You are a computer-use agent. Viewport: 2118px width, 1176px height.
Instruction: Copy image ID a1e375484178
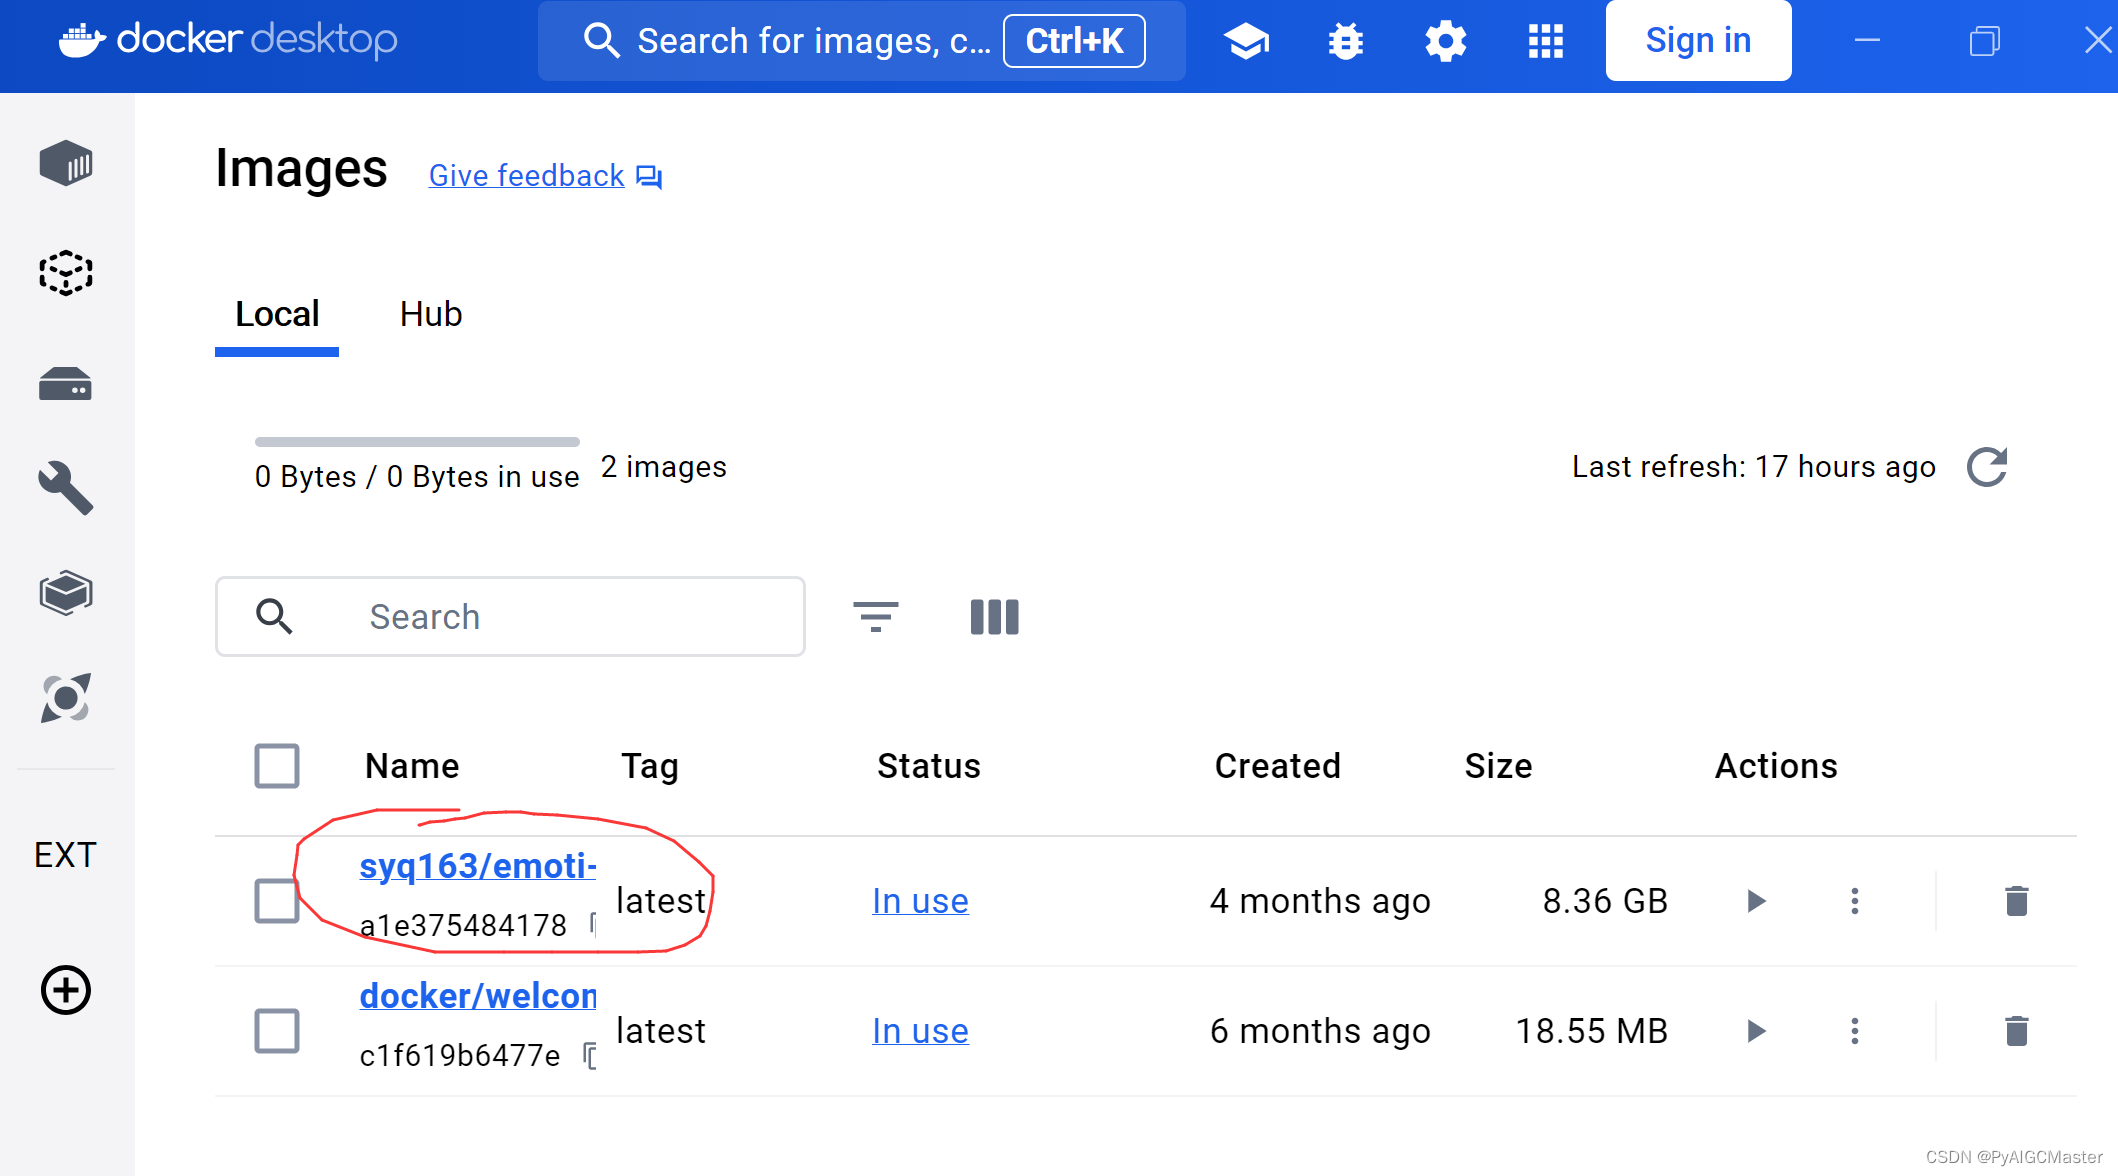(x=592, y=925)
